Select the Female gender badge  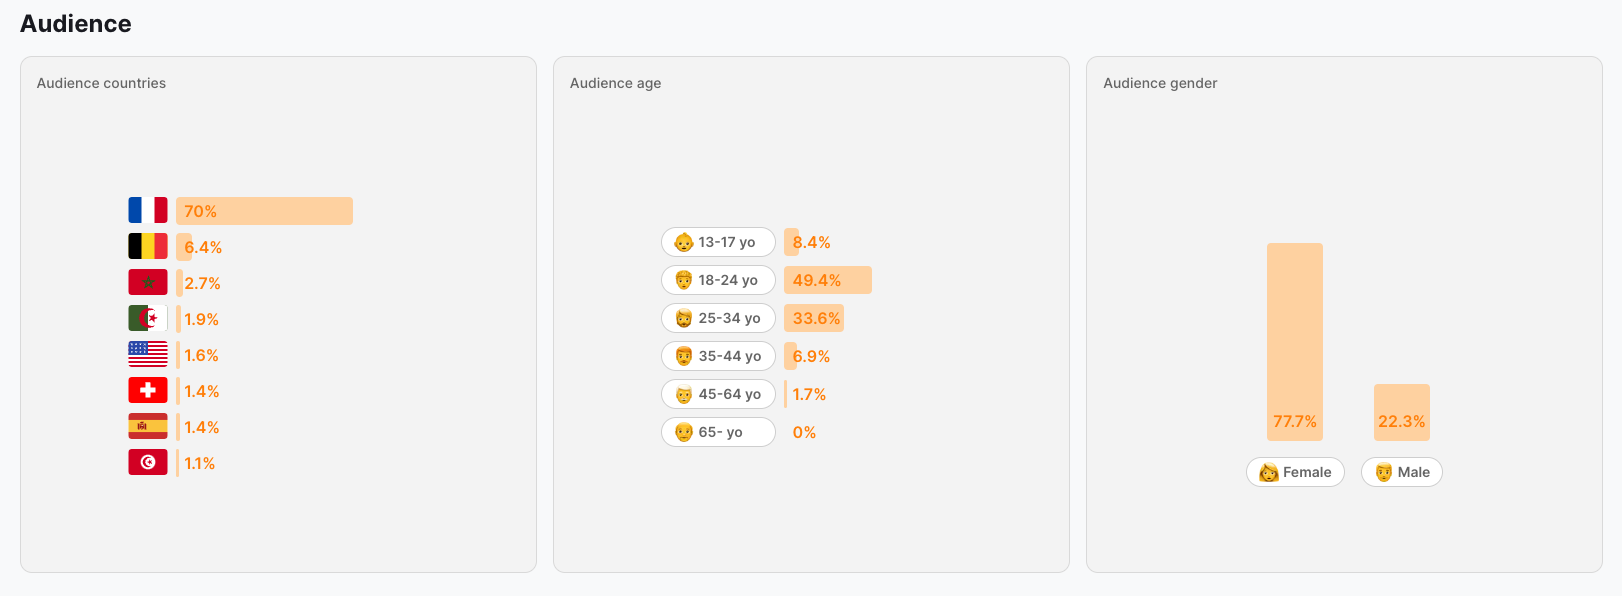[x=1295, y=472]
